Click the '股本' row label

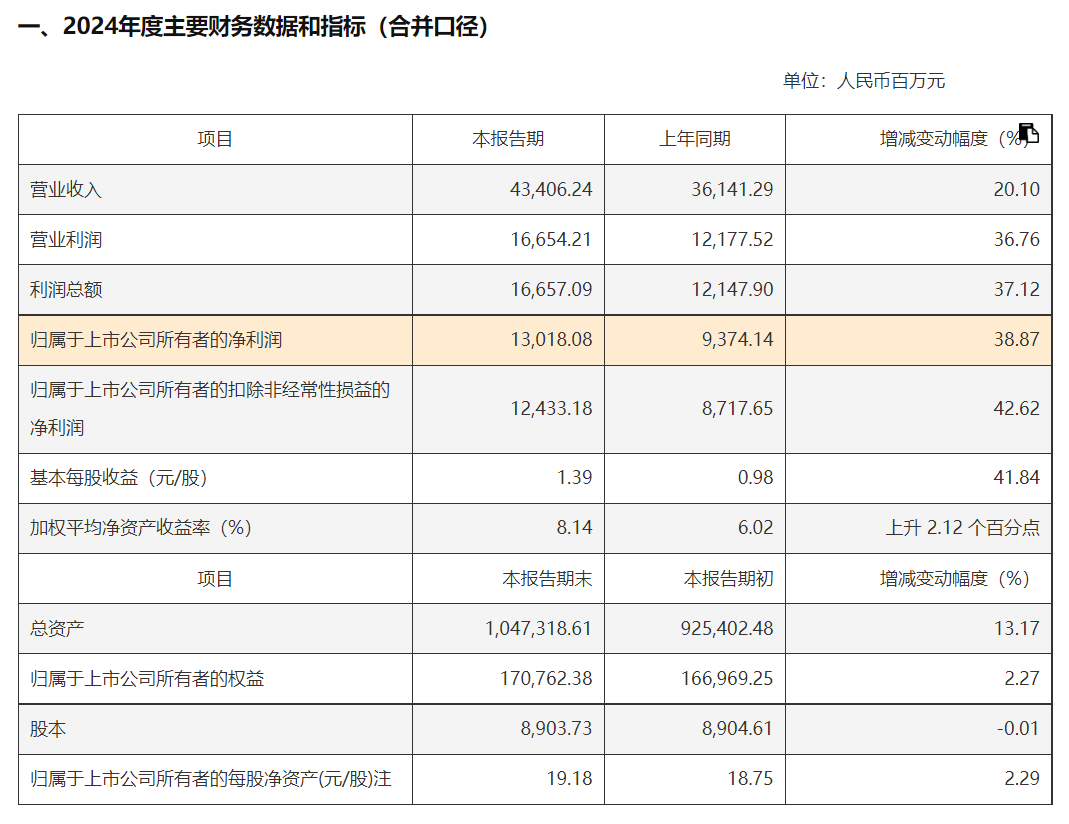[x=48, y=729]
